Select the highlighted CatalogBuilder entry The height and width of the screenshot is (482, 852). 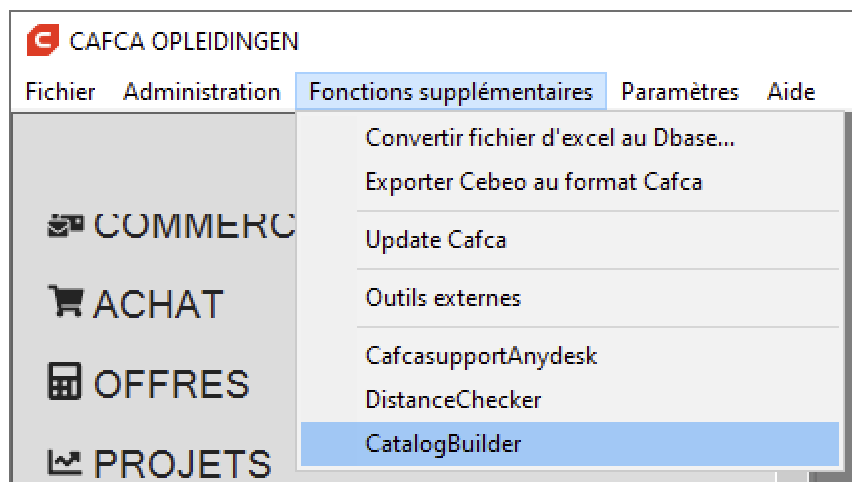pyautogui.click(x=570, y=444)
